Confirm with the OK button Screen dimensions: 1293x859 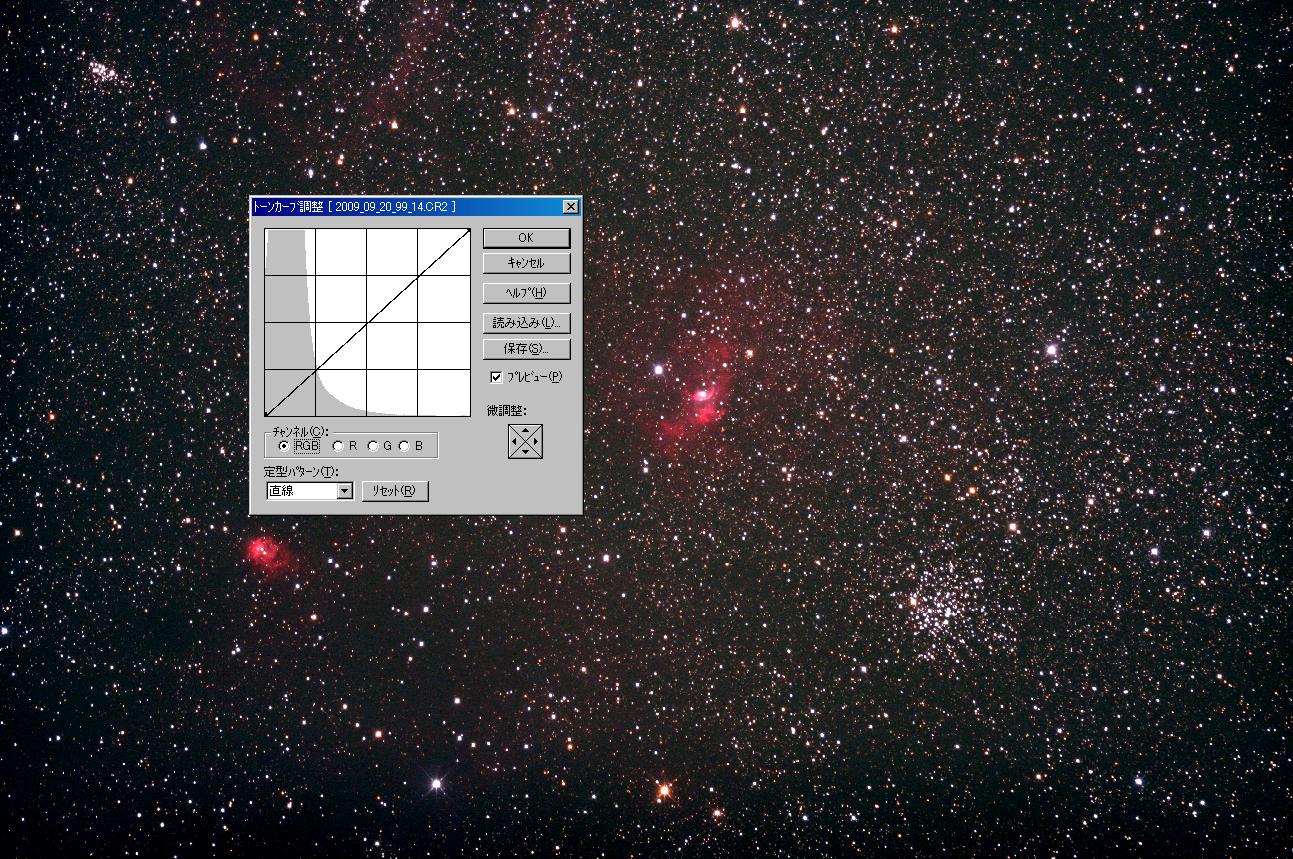[526, 238]
